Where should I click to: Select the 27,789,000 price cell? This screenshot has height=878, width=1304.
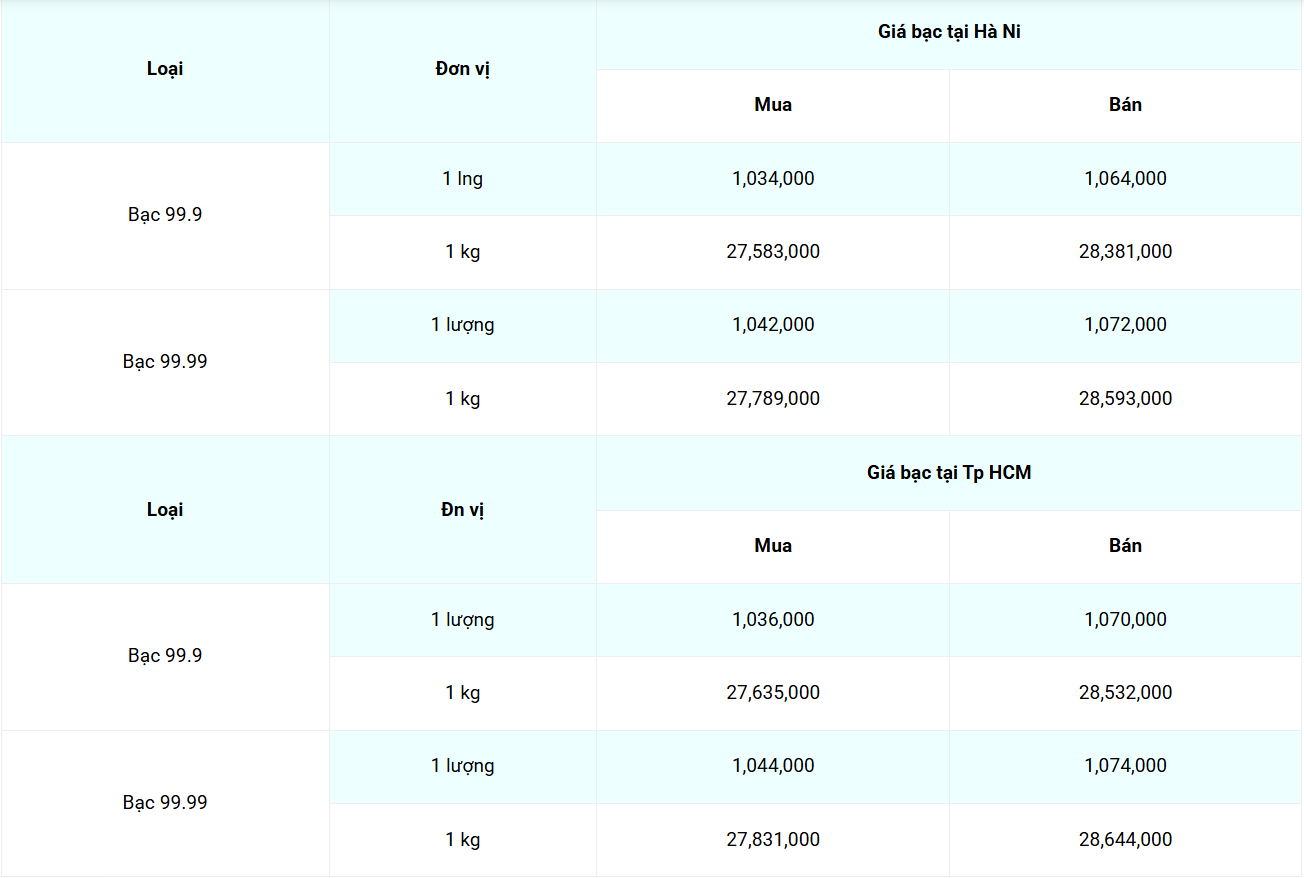tap(773, 399)
